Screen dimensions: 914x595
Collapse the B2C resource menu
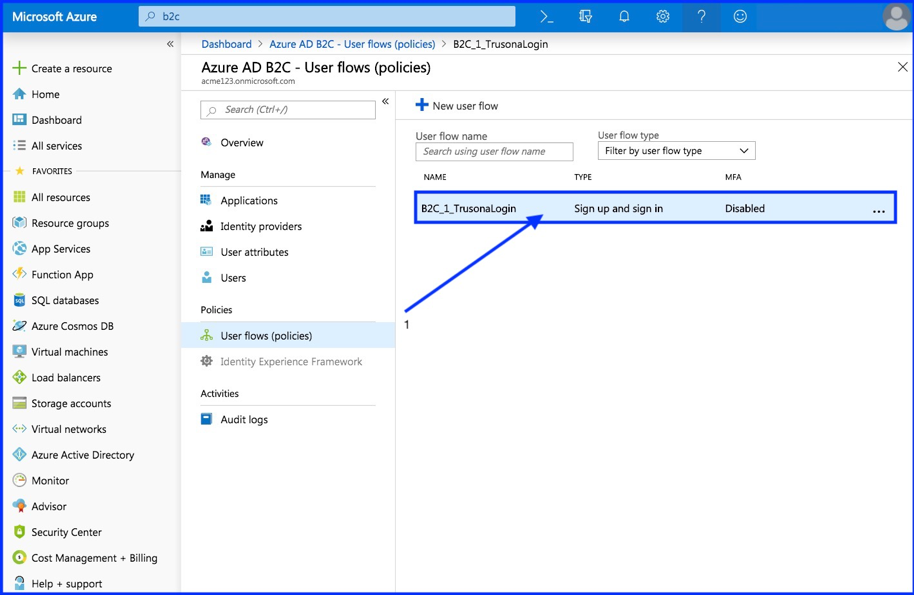(385, 101)
